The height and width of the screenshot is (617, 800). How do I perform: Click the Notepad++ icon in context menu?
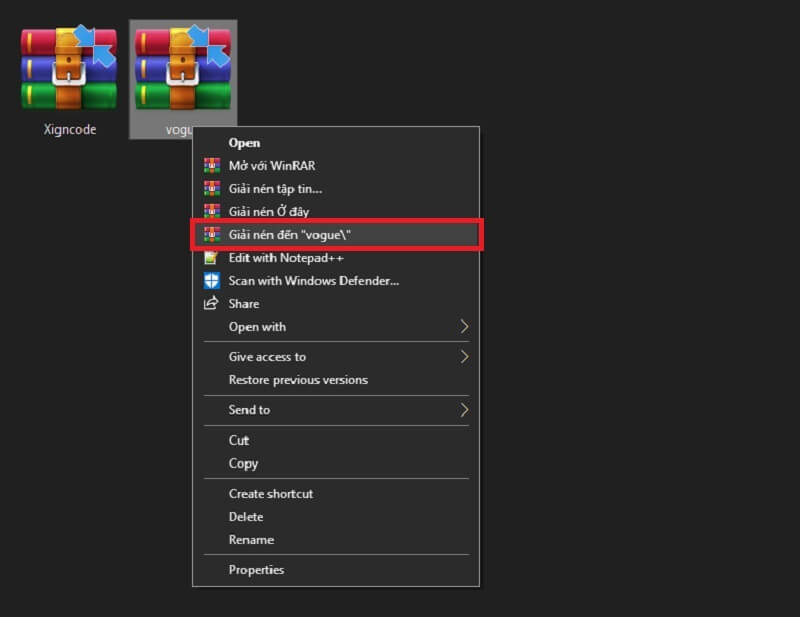point(211,258)
